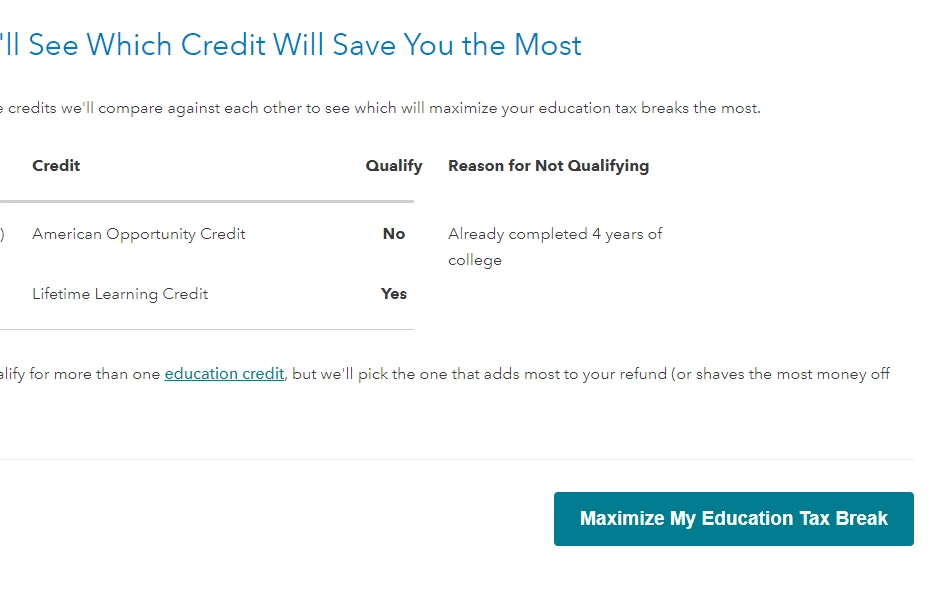This screenshot has width=946, height=597.
Task: Click the shaves the most money off text
Action: point(793,374)
